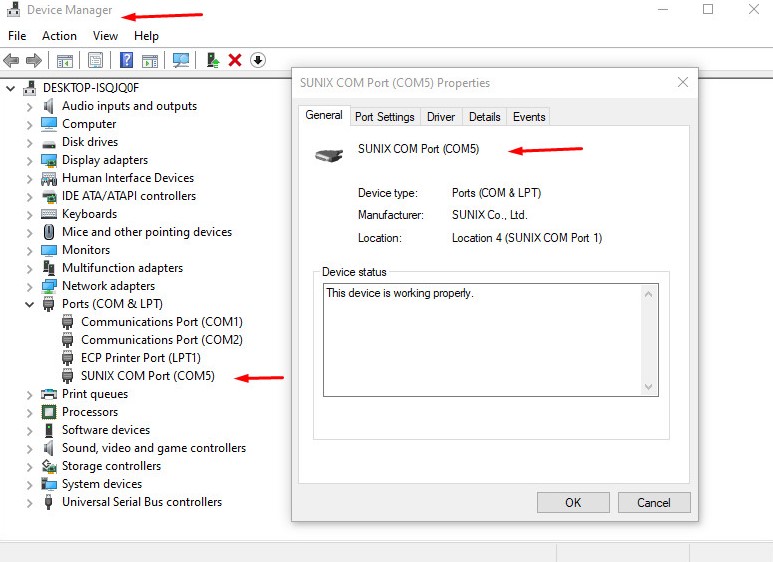The image size is (773, 562).
Task: Select ECP Printer Port (LPT1)
Action: tap(141, 358)
